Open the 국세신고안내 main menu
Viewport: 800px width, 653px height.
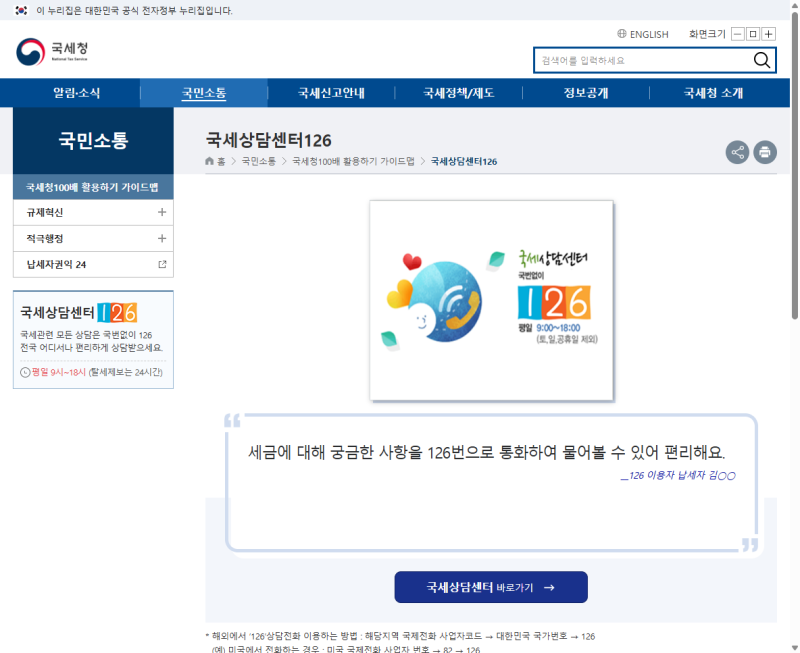pos(331,93)
